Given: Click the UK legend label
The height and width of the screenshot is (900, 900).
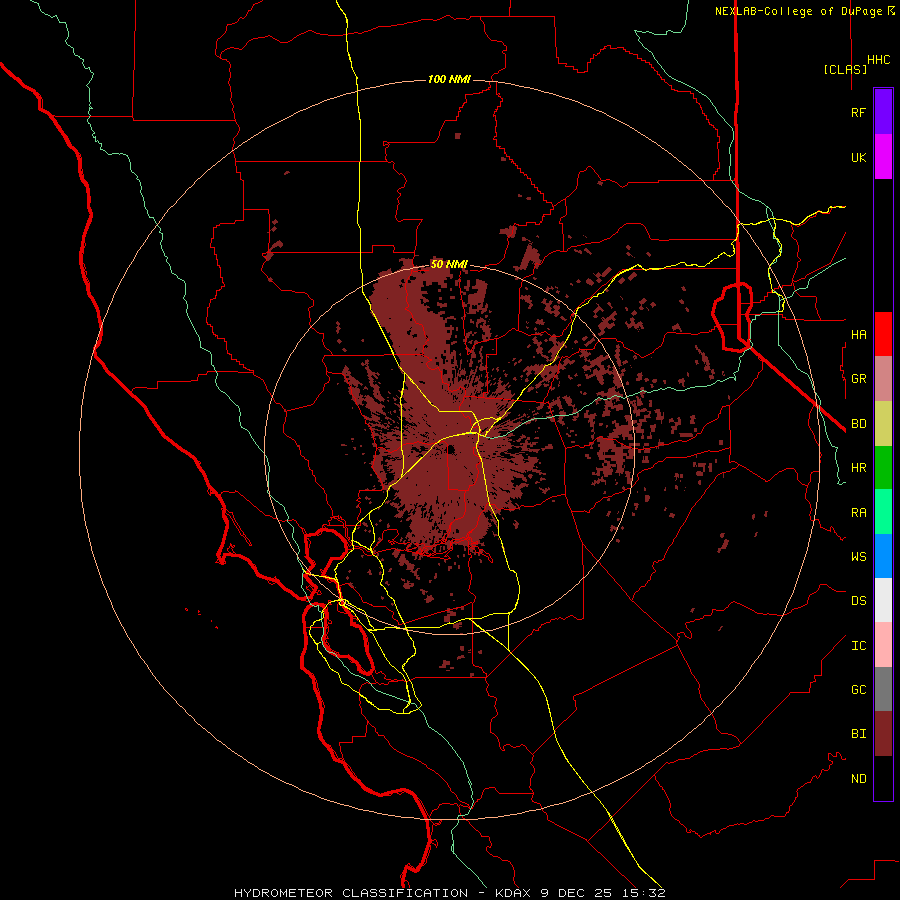Looking at the screenshot, I should [x=858, y=158].
